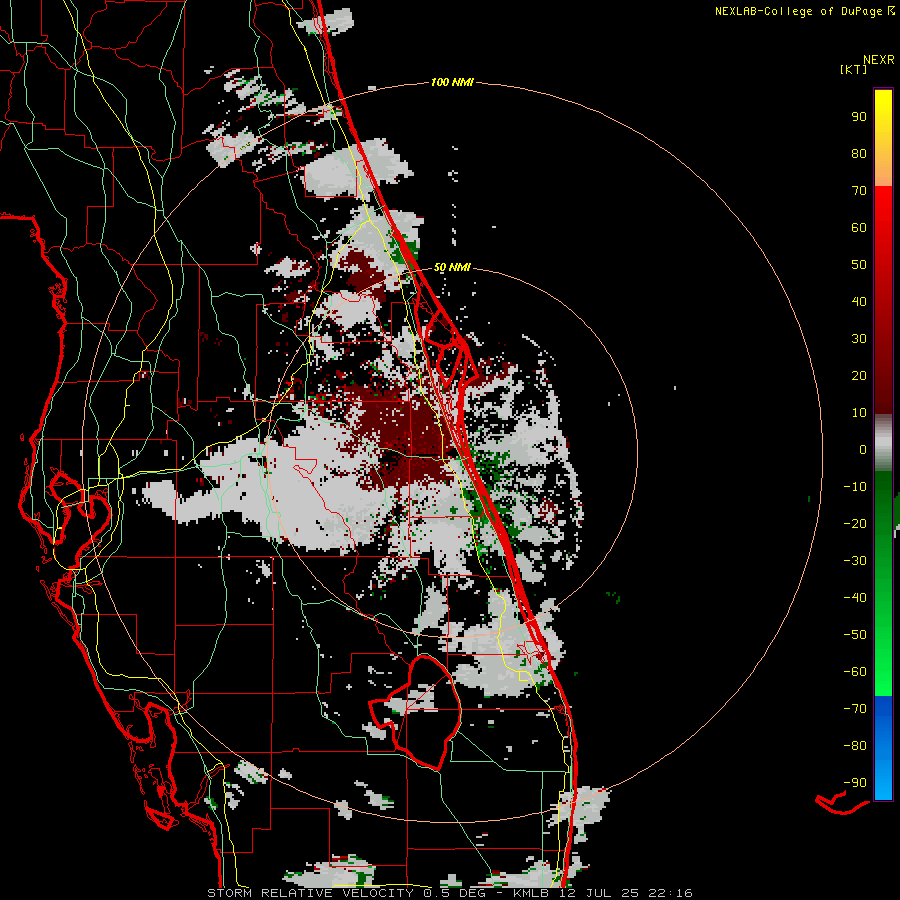Viewport: 900px width, 900px height.
Task: Select the 20 value on the velocity scale
Action: pyautogui.click(x=859, y=376)
